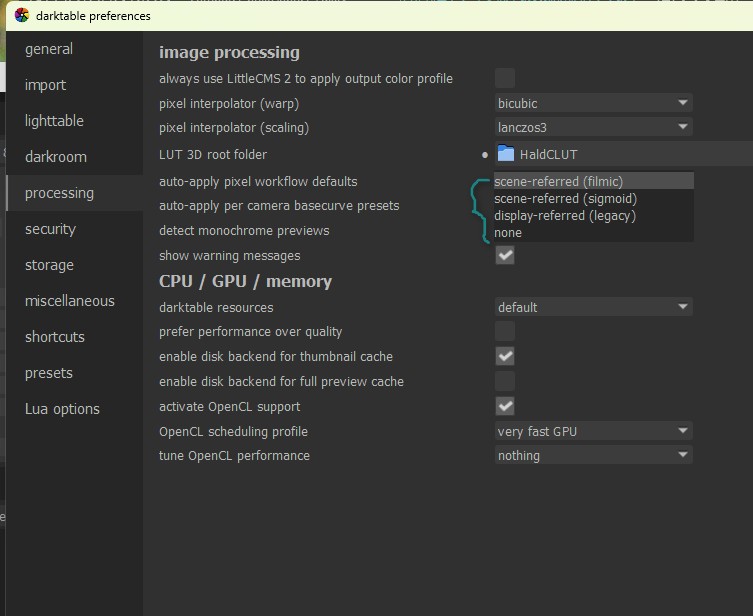Toggle disk backend for thumbnail cache
This screenshot has height=616, width=753.
[505, 356]
